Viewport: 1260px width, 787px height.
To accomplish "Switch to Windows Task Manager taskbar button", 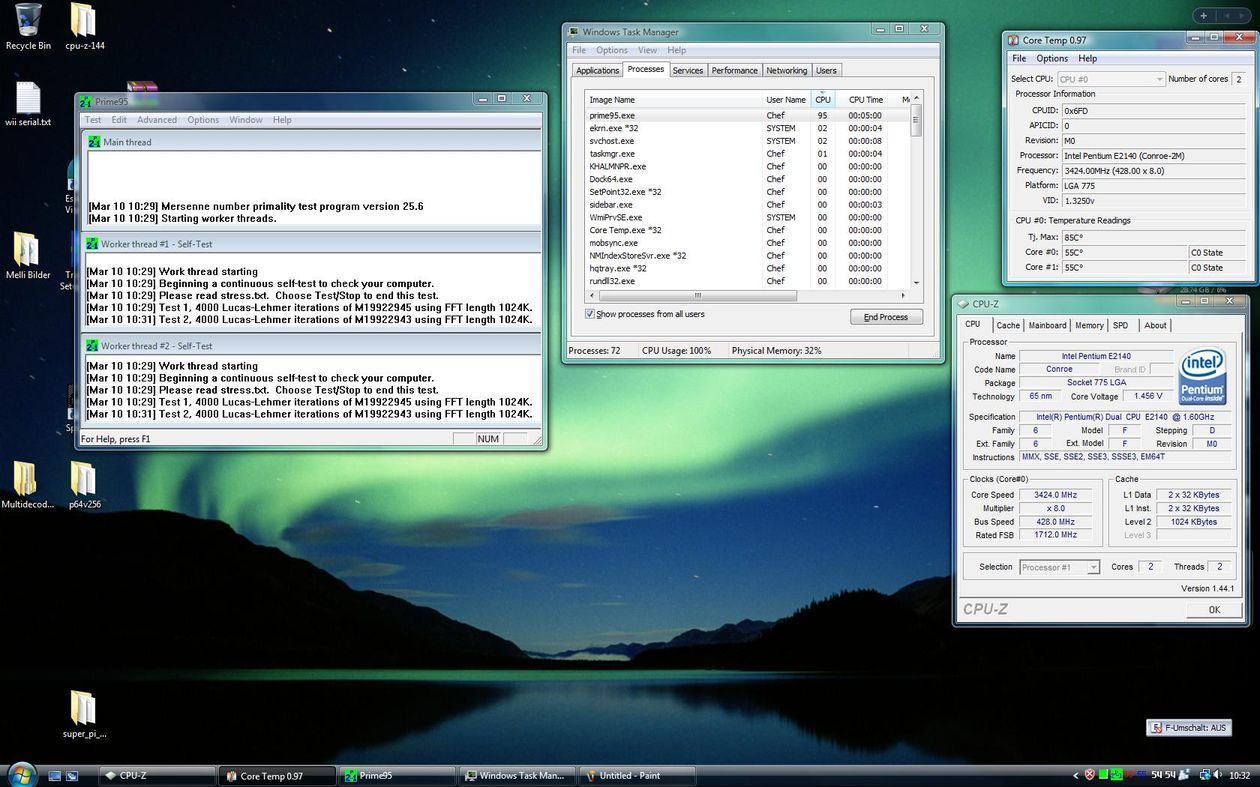I will (516, 775).
